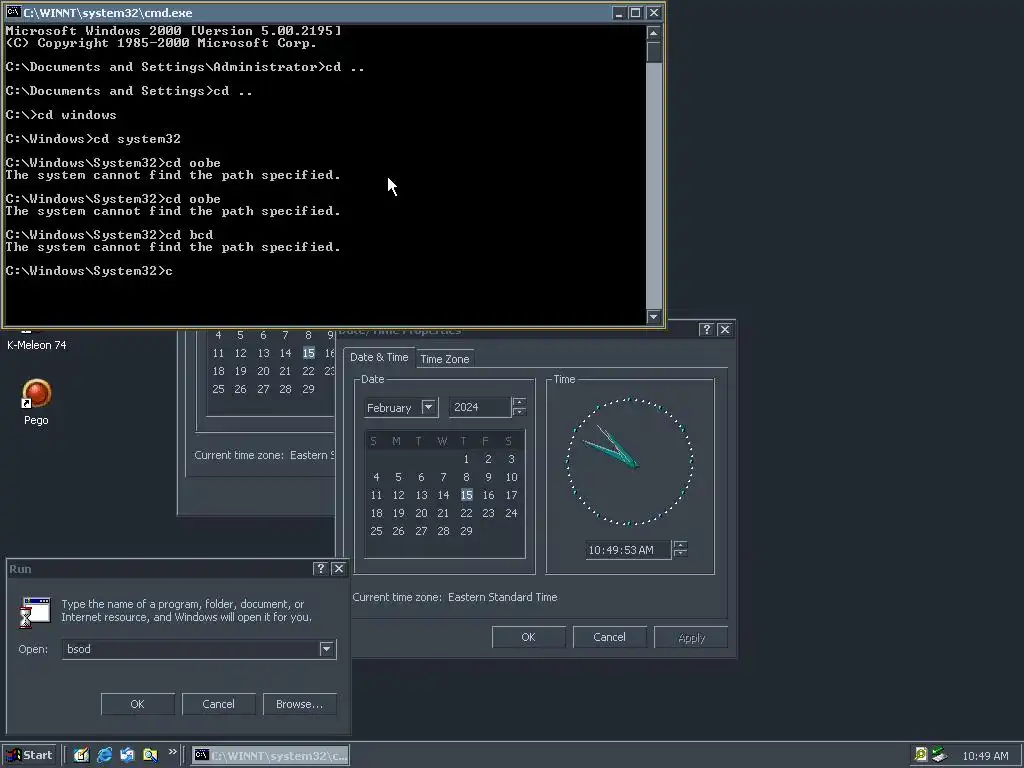Viewport: 1024px width, 768px height.
Task: Click the year field showing 2024
Action: (x=479, y=408)
